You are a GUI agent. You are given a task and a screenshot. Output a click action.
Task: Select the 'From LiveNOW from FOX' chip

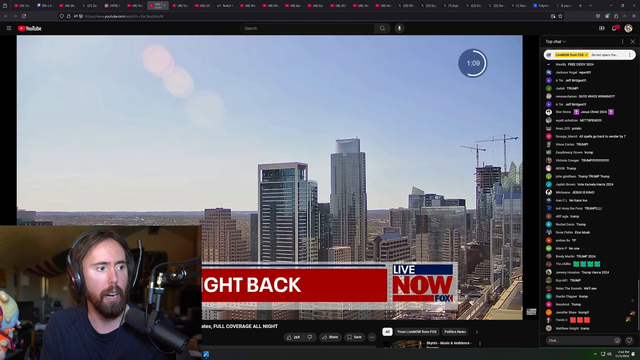coord(417,332)
